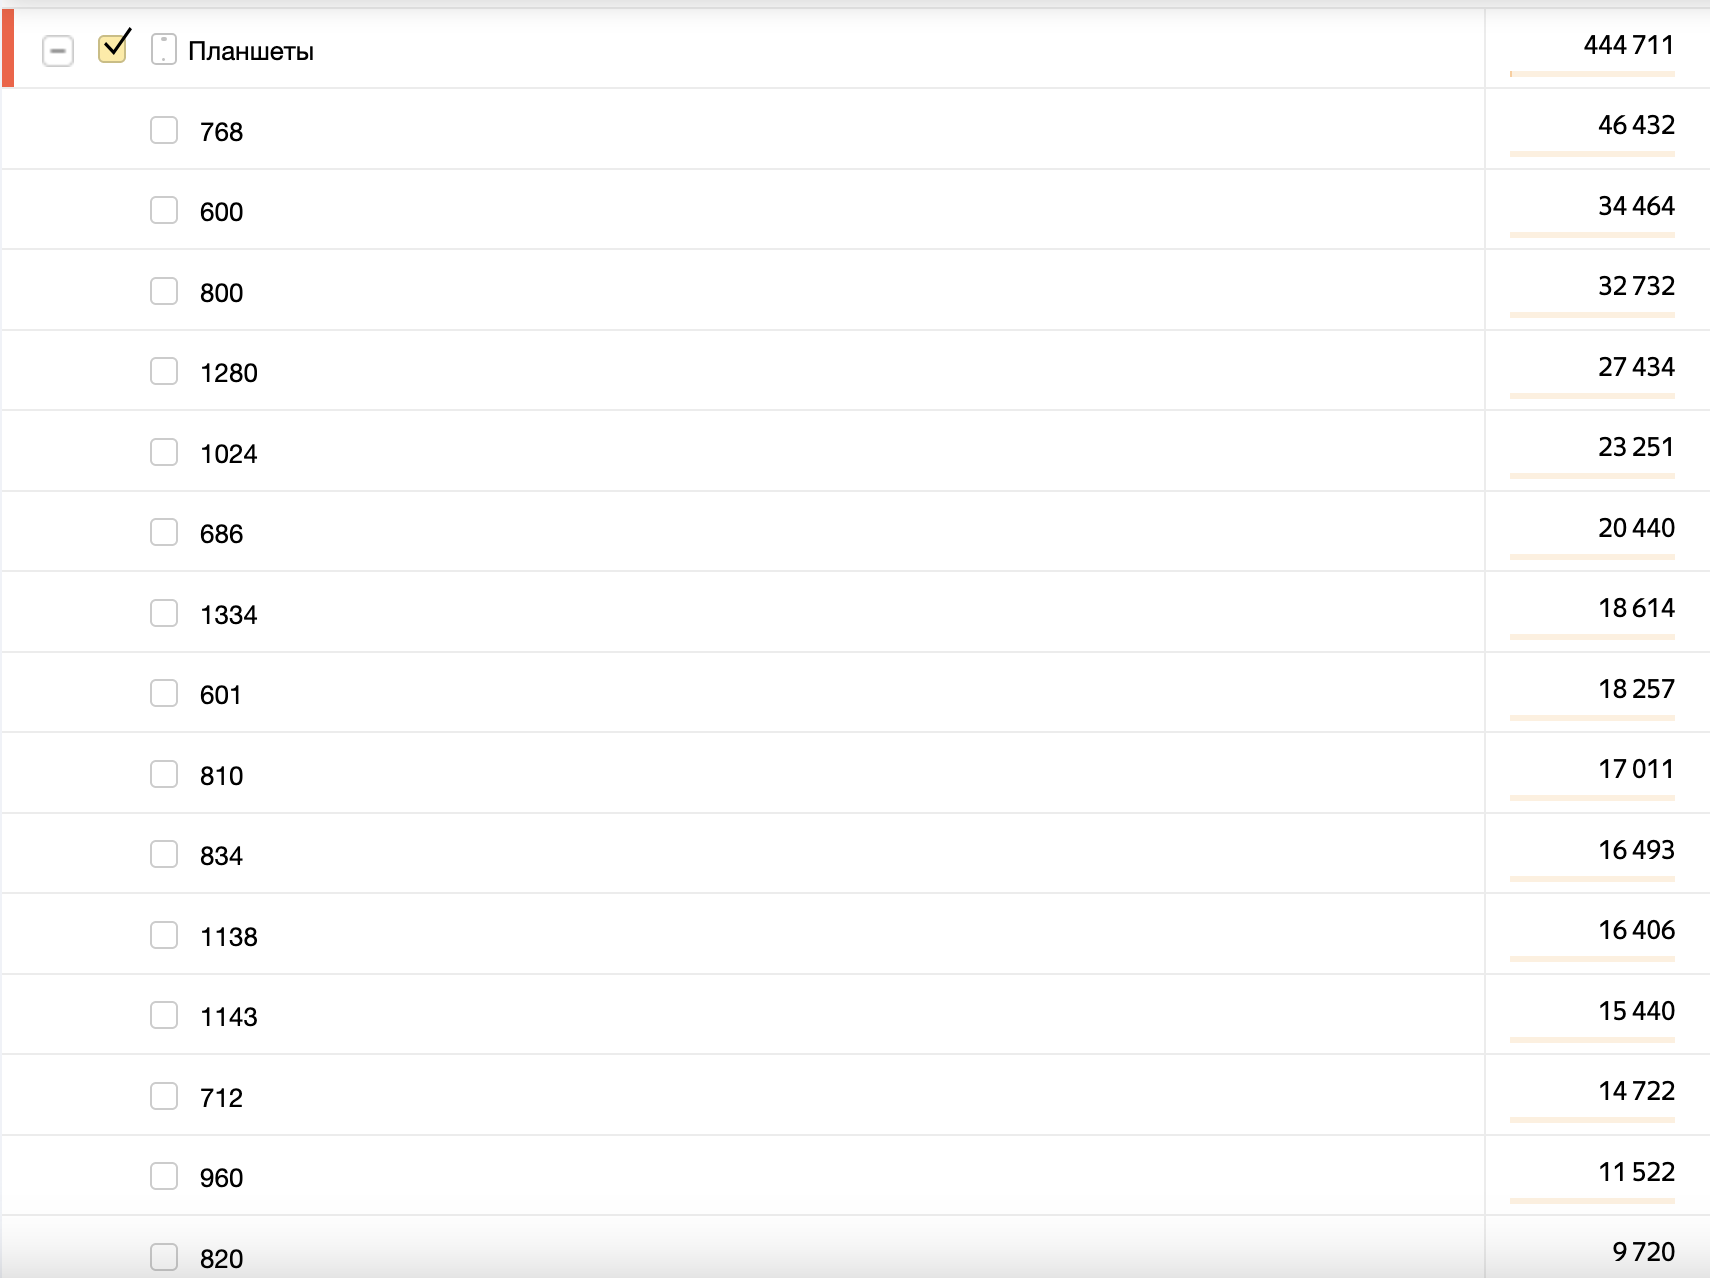1710x1278 pixels.
Task: Click the 834 width label
Action: point(221,856)
